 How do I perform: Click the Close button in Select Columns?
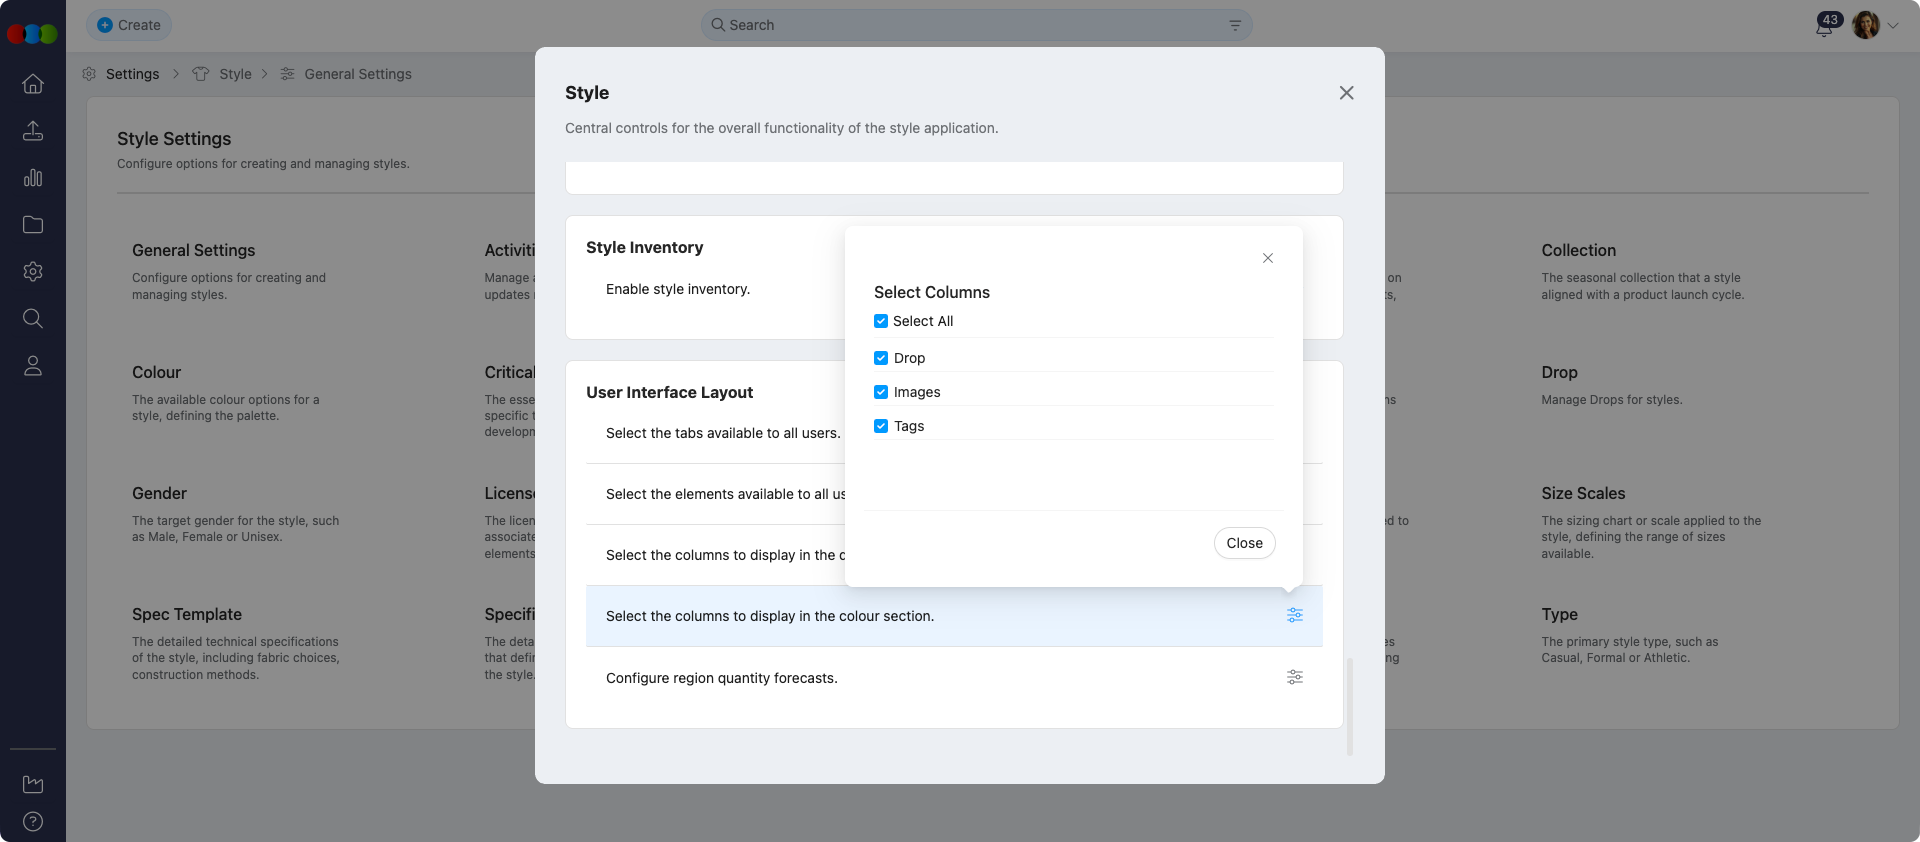click(x=1245, y=543)
